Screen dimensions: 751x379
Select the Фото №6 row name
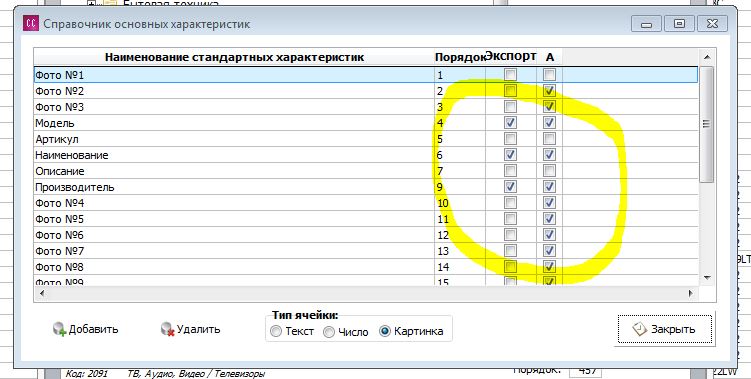pos(59,235)
